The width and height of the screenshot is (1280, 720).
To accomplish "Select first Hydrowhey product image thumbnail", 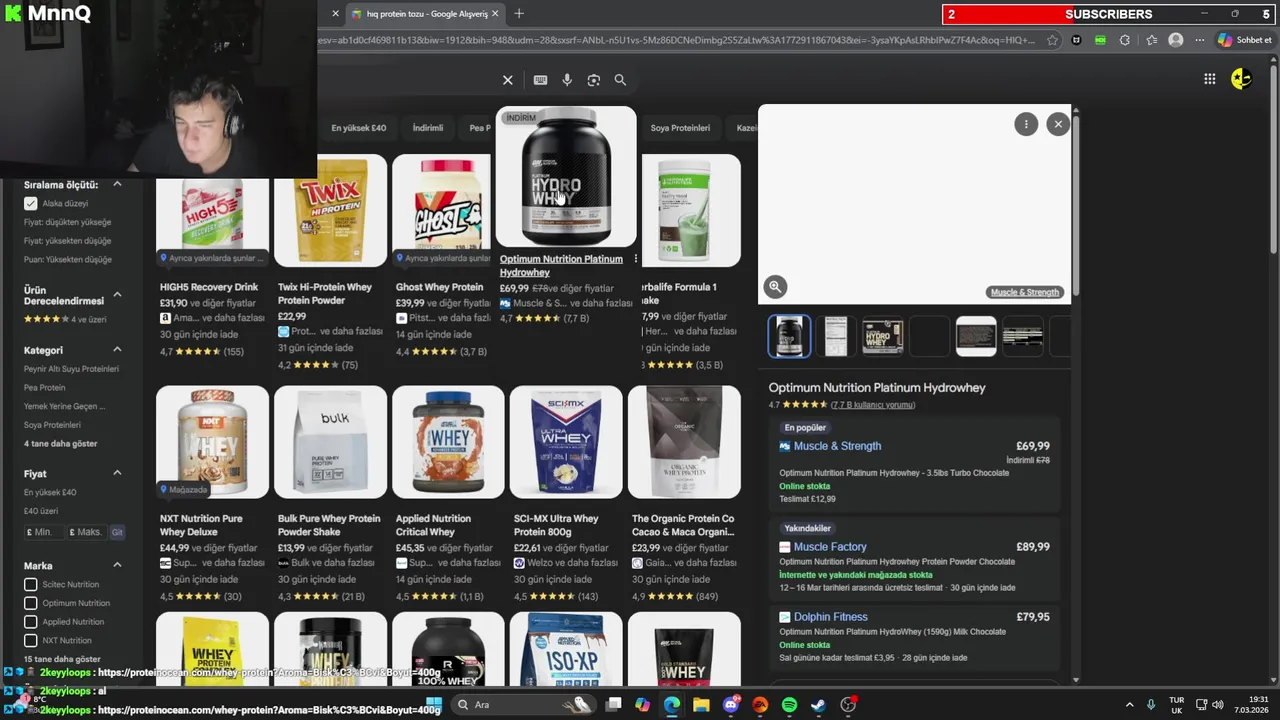I will [x=789, y=336].
